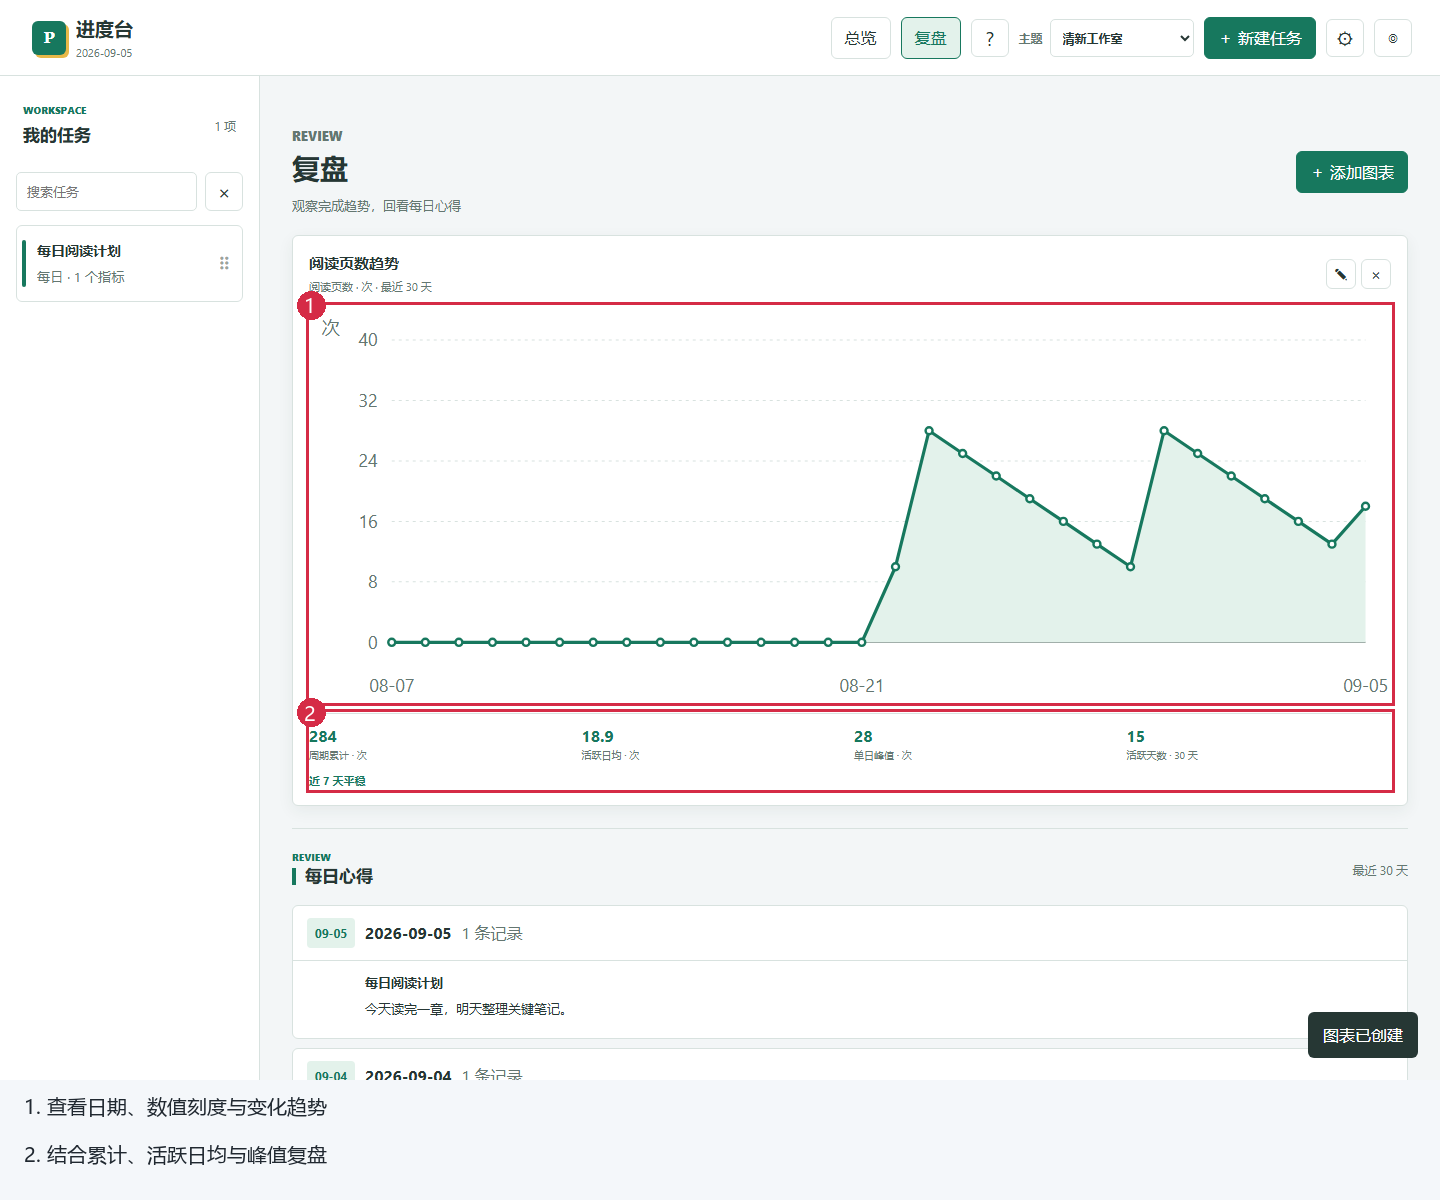Open the 主题 theme dropdown 清新工作室
The image size is (1440, 1200).
coord(1122,38)
